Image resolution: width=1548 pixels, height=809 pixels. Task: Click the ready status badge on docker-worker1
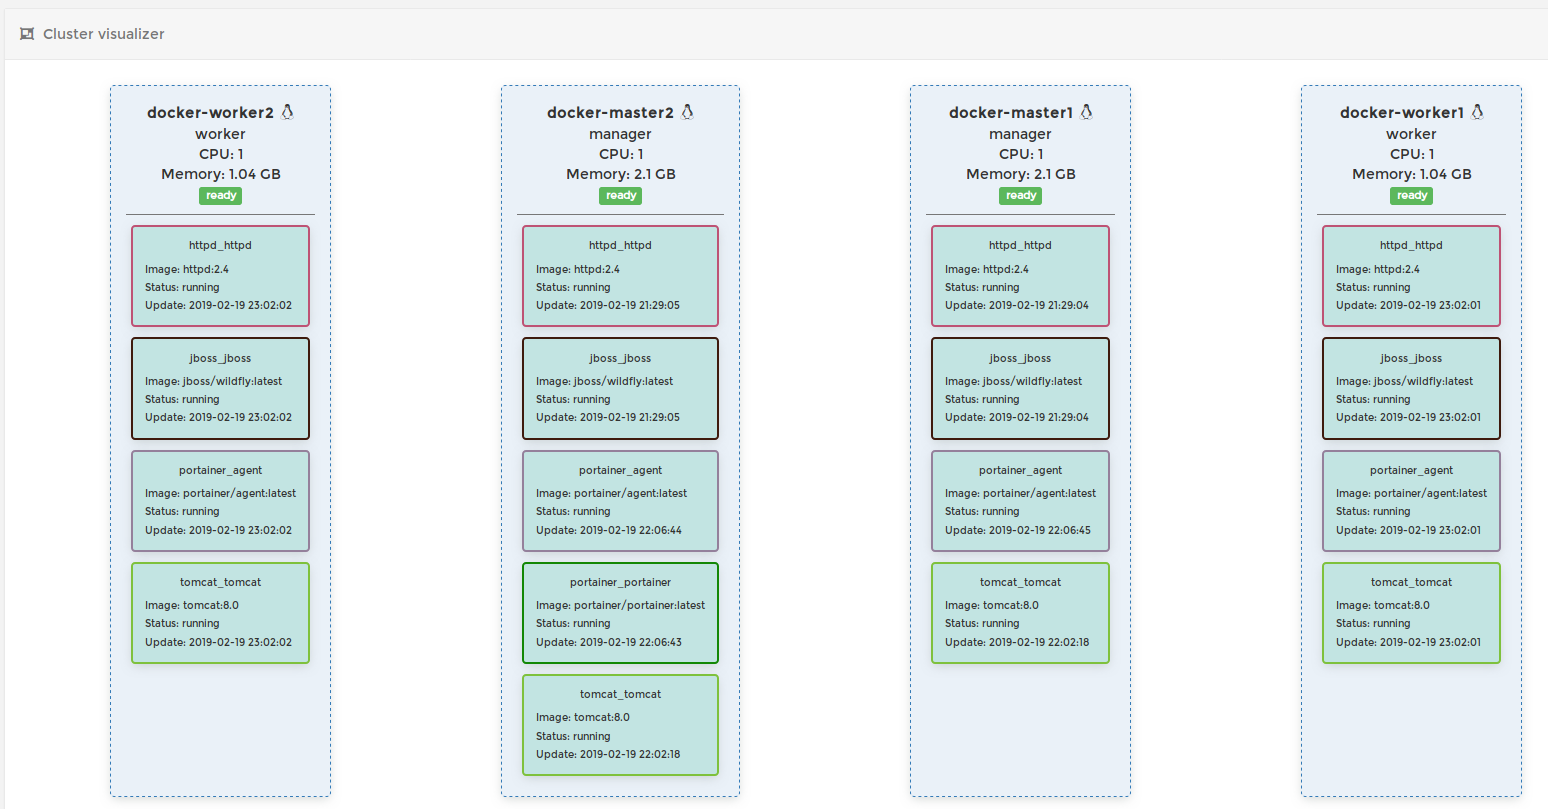[x=1411, y=196]
